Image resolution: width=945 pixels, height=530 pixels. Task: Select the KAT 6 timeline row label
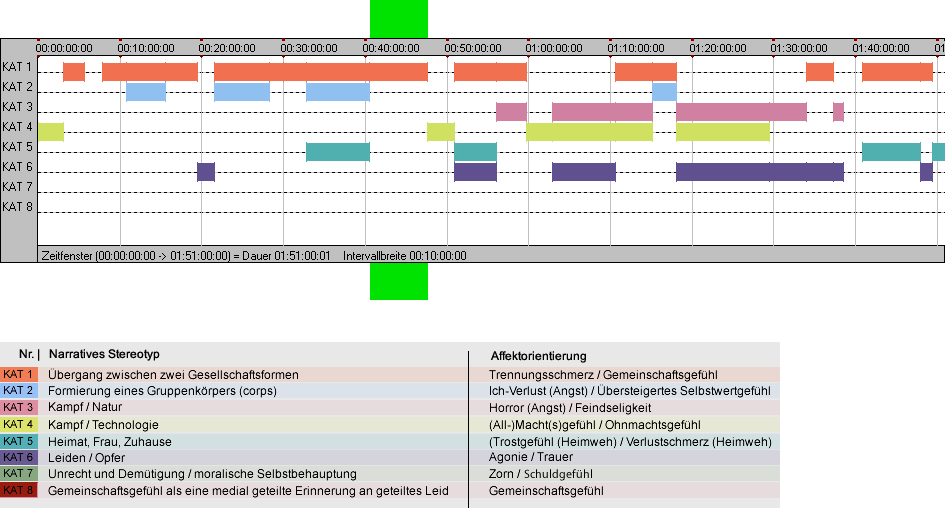(17, 166)
